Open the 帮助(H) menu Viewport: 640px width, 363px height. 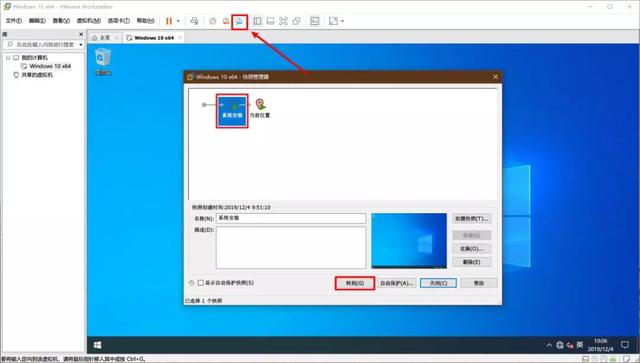tap(145, 21)
